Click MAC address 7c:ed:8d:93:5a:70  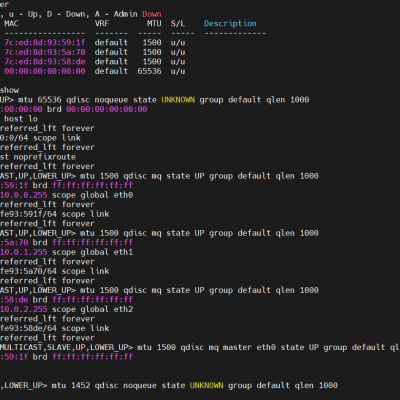[x=45, y=52]
